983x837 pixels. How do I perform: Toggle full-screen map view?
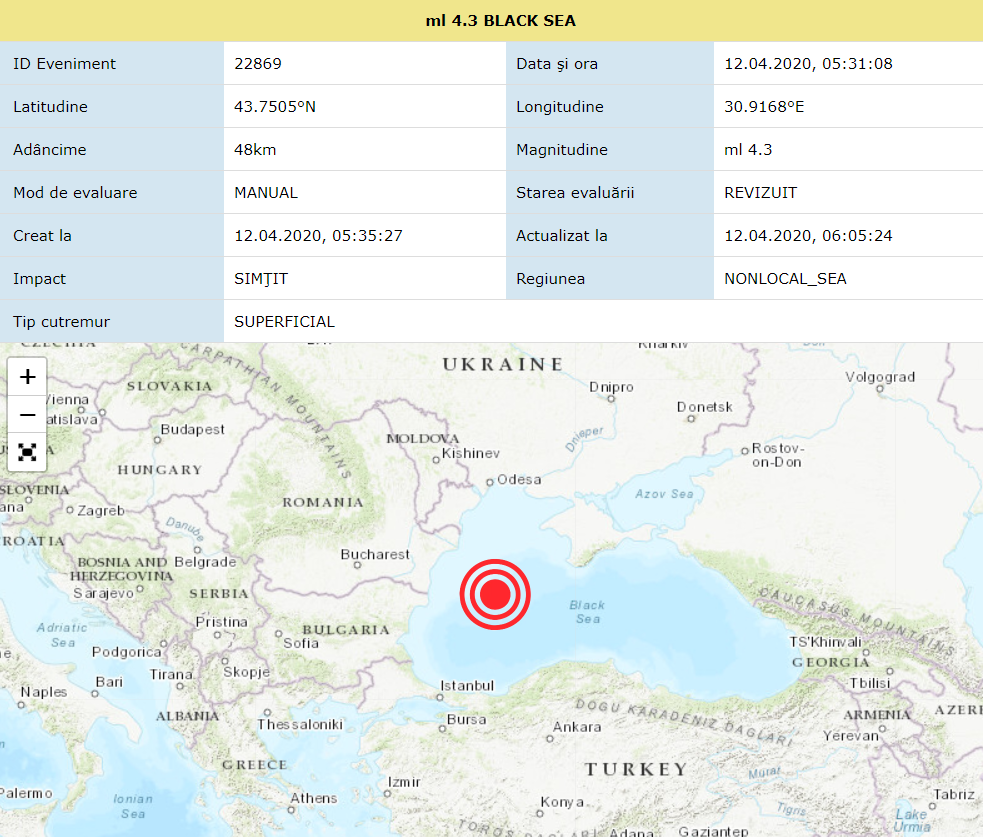[x=28, y=452]
